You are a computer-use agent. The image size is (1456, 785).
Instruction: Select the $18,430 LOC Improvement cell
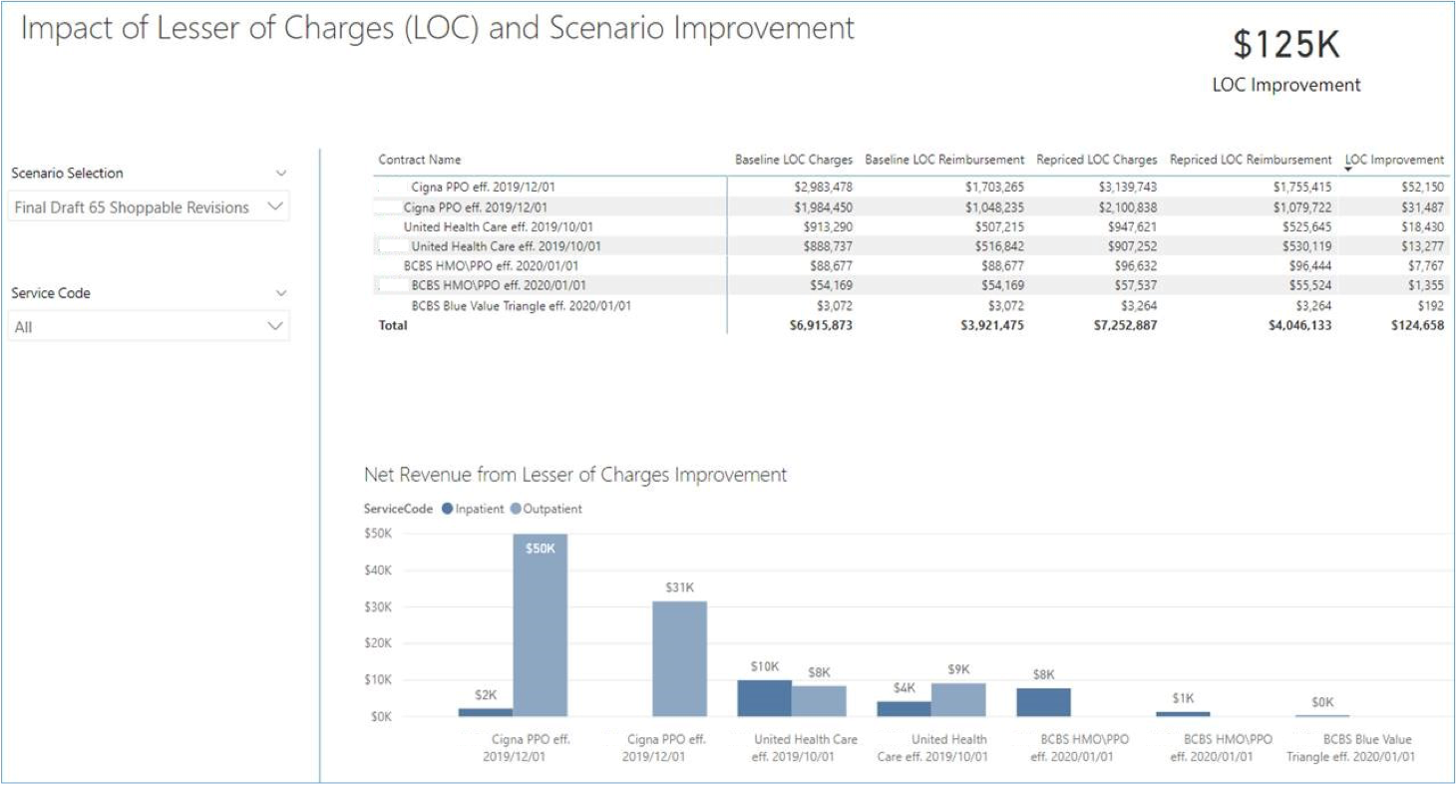(1424, 227)
